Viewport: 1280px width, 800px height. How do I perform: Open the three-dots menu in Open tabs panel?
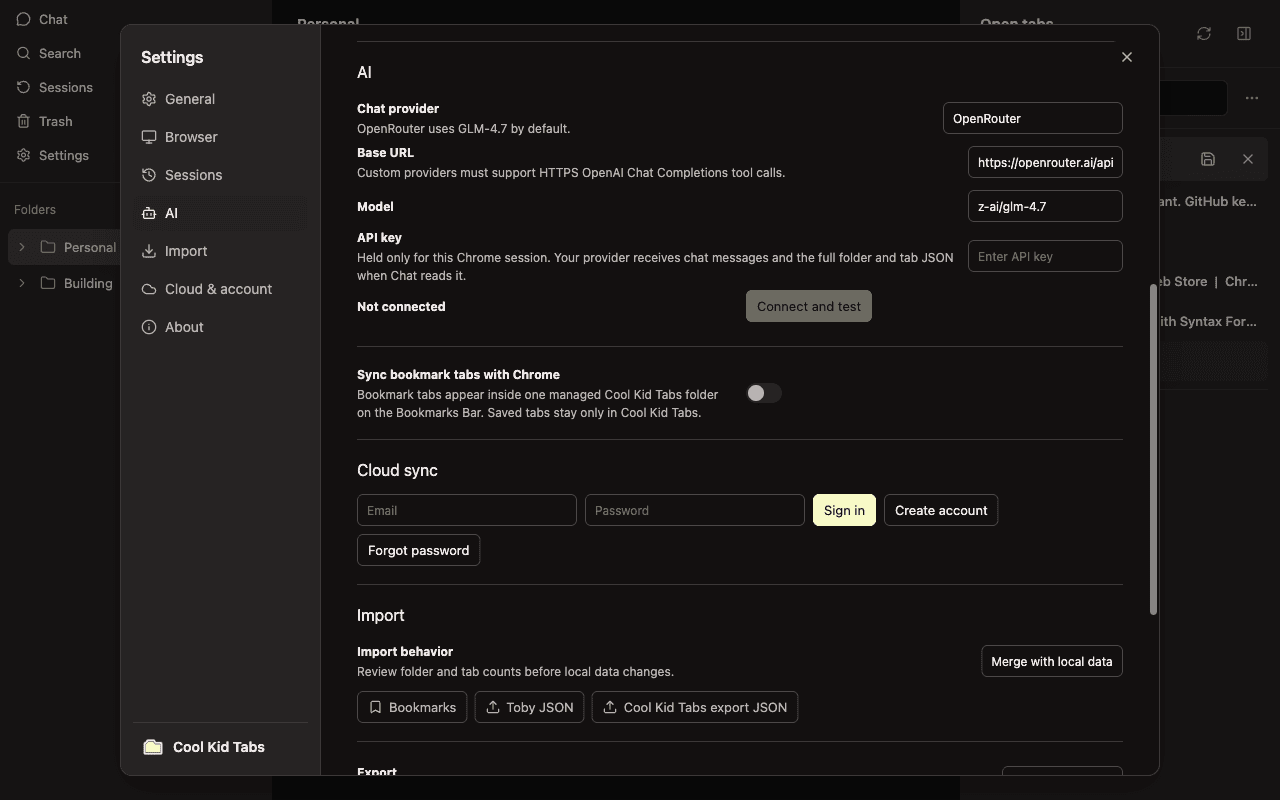pos(1252,98)
